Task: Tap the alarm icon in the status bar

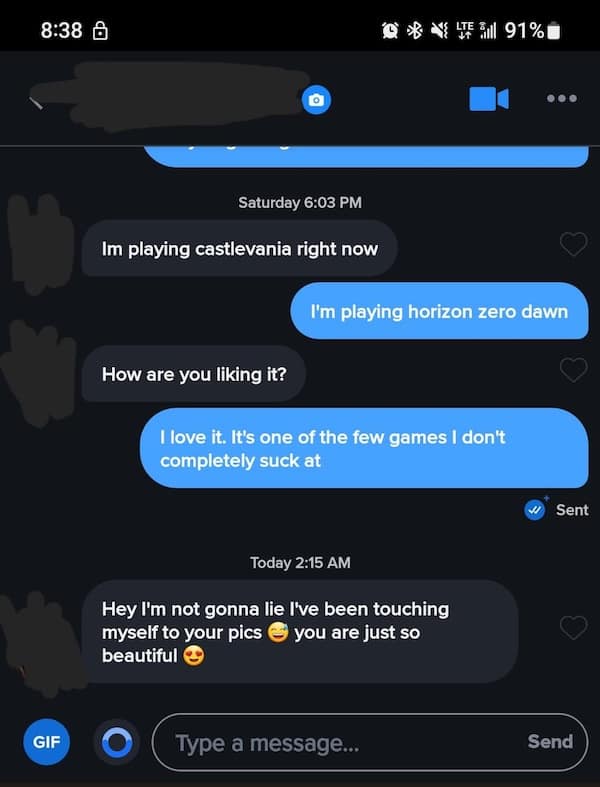Action: click(x=390, y=31)
